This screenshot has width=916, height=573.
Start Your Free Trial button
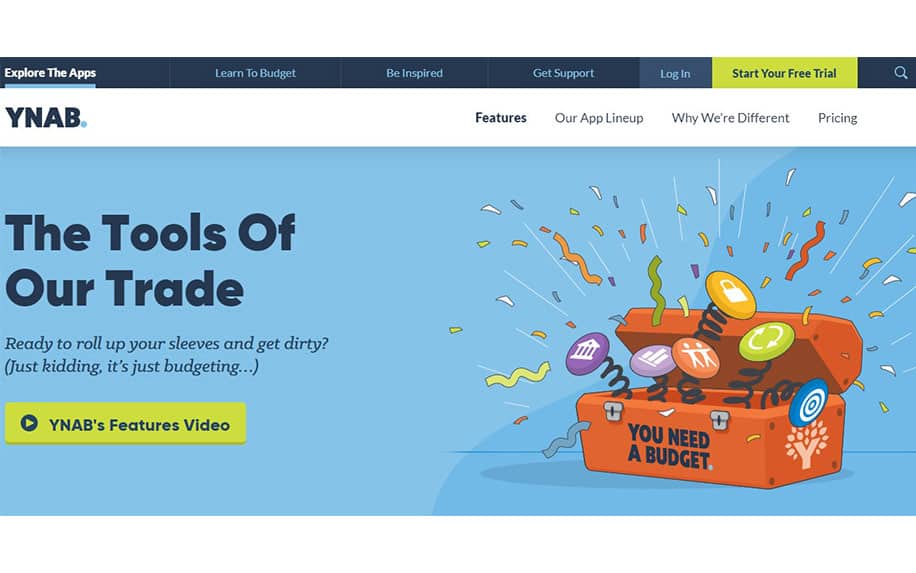pyautogui.click(x=785, y=73)
